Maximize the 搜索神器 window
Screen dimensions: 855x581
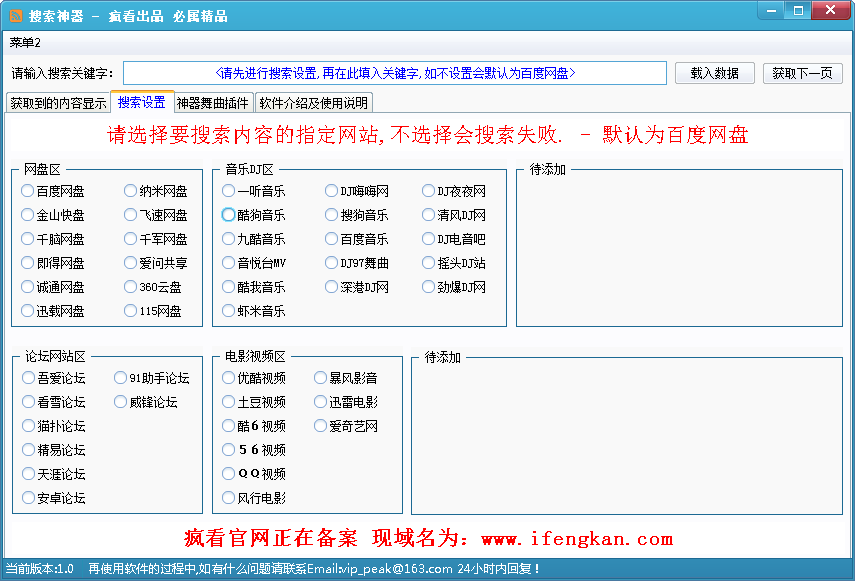tap(798, 10)
